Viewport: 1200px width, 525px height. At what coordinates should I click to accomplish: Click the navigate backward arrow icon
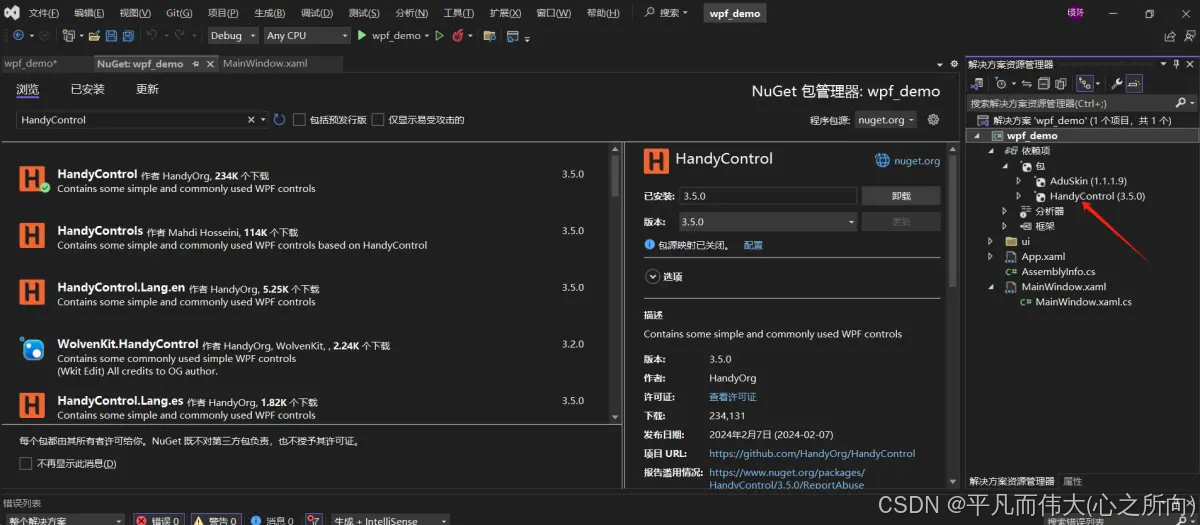click(18, 35)
